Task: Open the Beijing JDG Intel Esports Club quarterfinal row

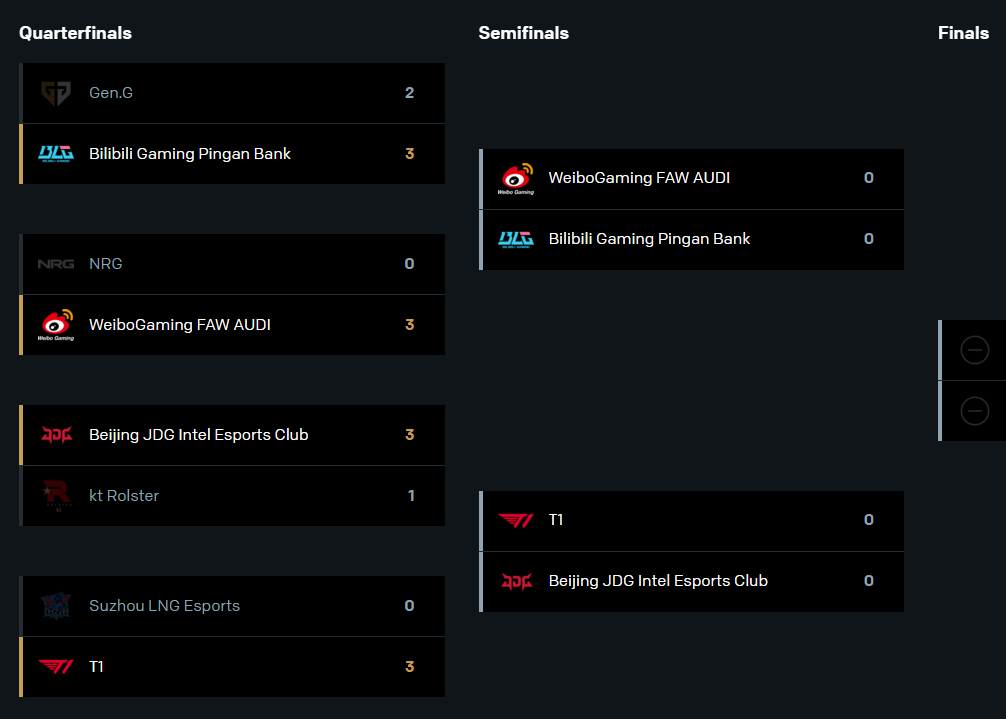Action: (198, 435)
